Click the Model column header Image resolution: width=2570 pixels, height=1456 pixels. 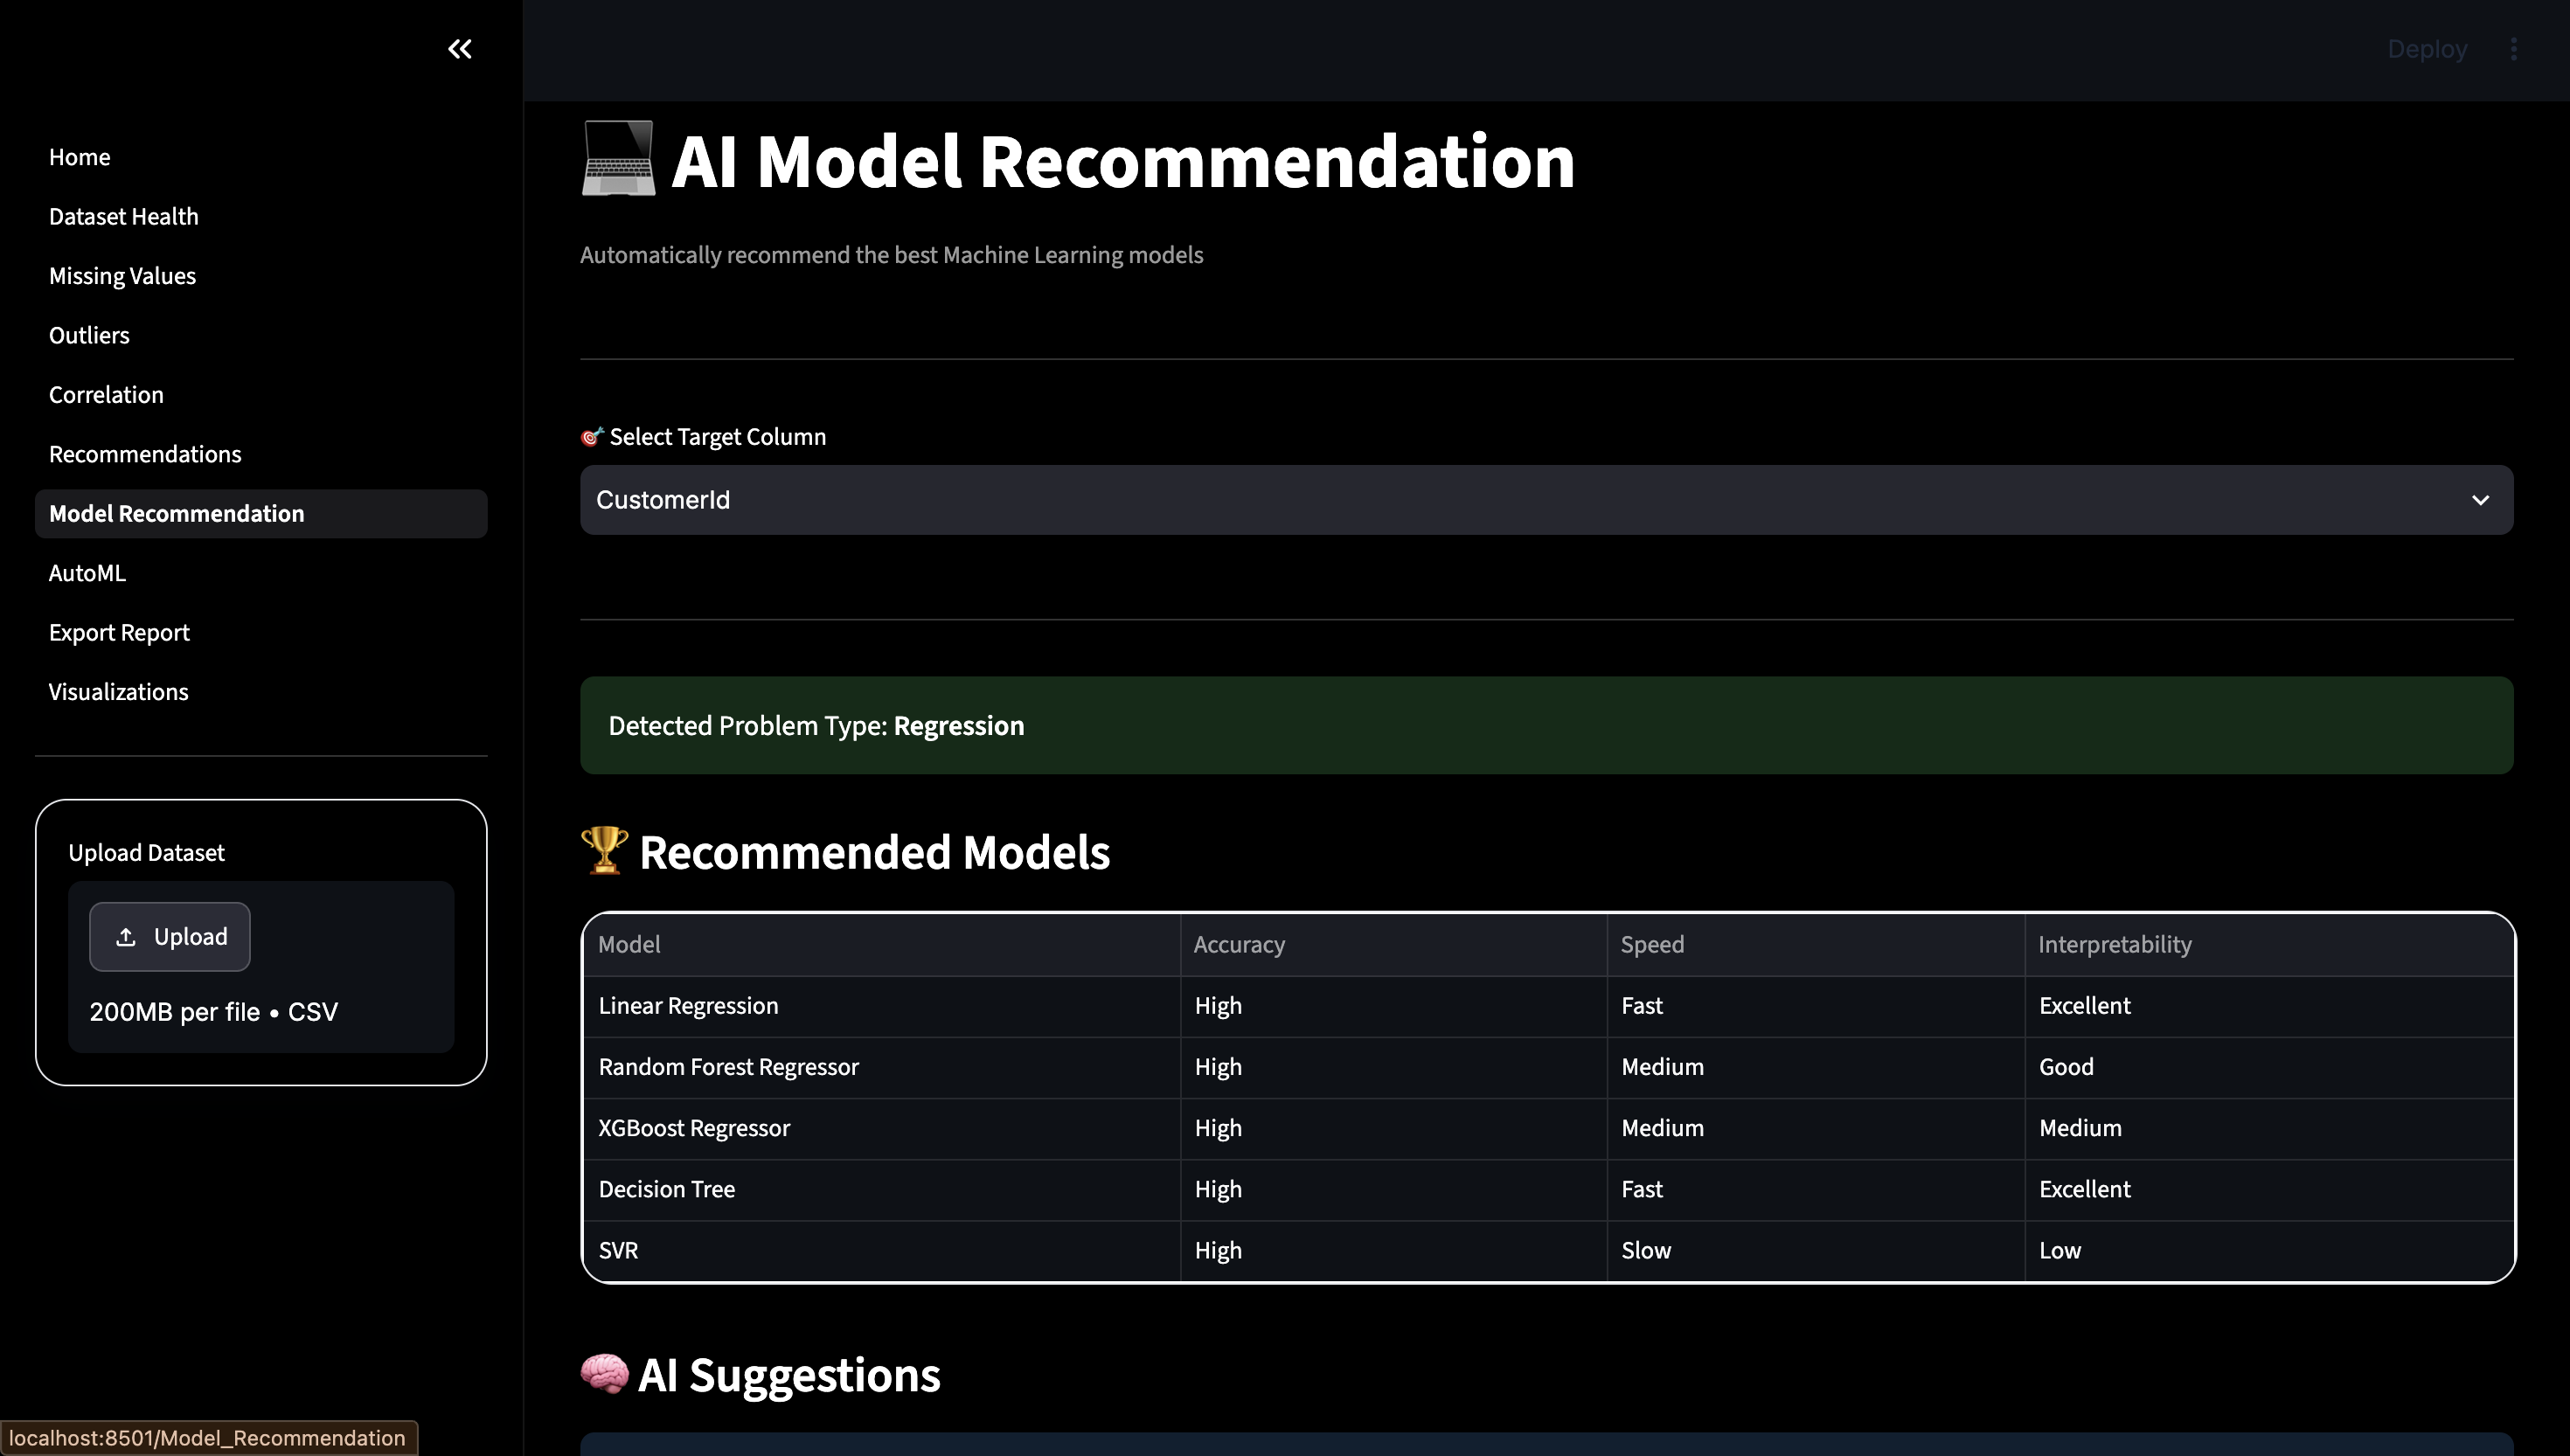(881, 944)
